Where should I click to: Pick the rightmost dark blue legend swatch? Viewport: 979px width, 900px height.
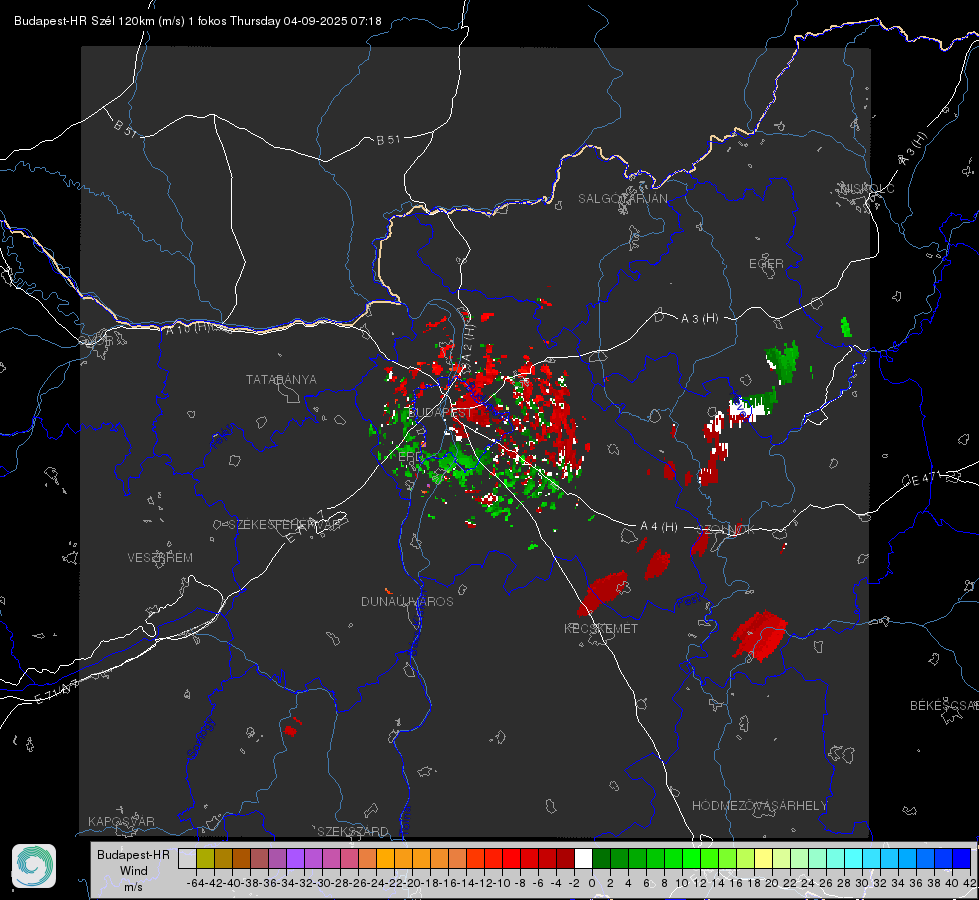962,858
